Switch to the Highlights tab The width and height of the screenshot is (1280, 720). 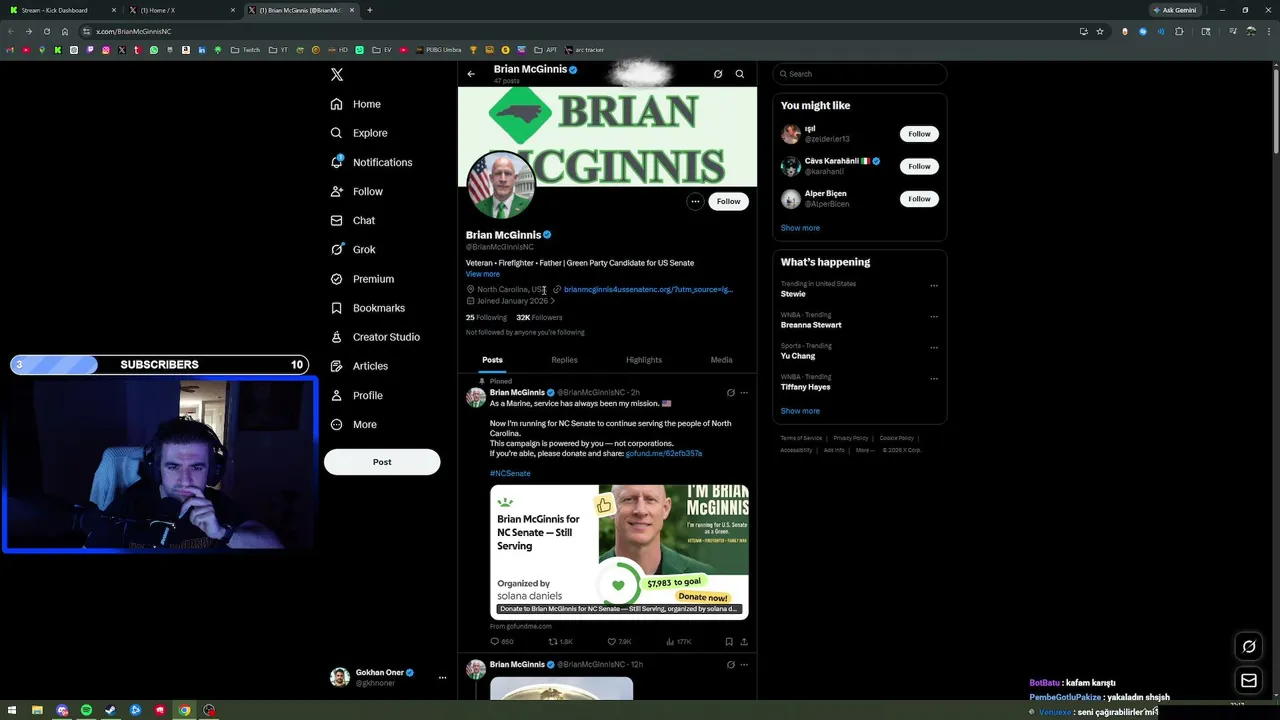tap(644, 360)
